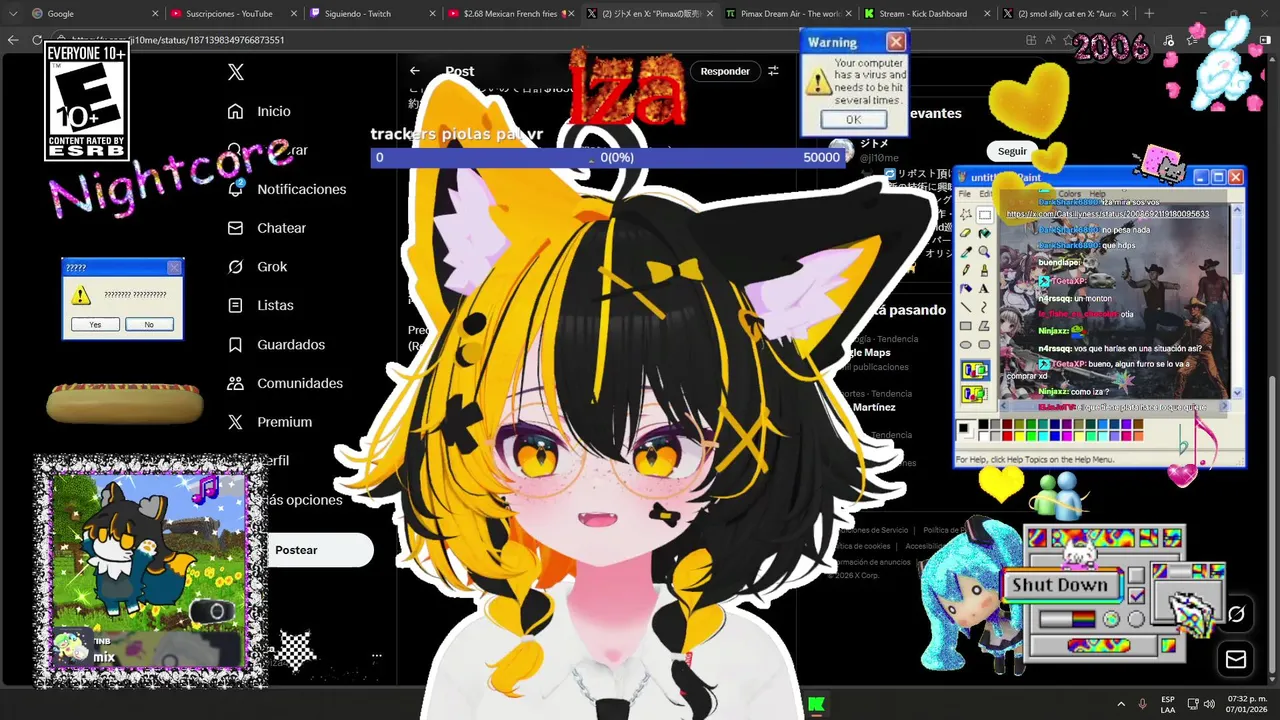Open Notificaciones bell icon in sidebar

(x=235, y=189)
